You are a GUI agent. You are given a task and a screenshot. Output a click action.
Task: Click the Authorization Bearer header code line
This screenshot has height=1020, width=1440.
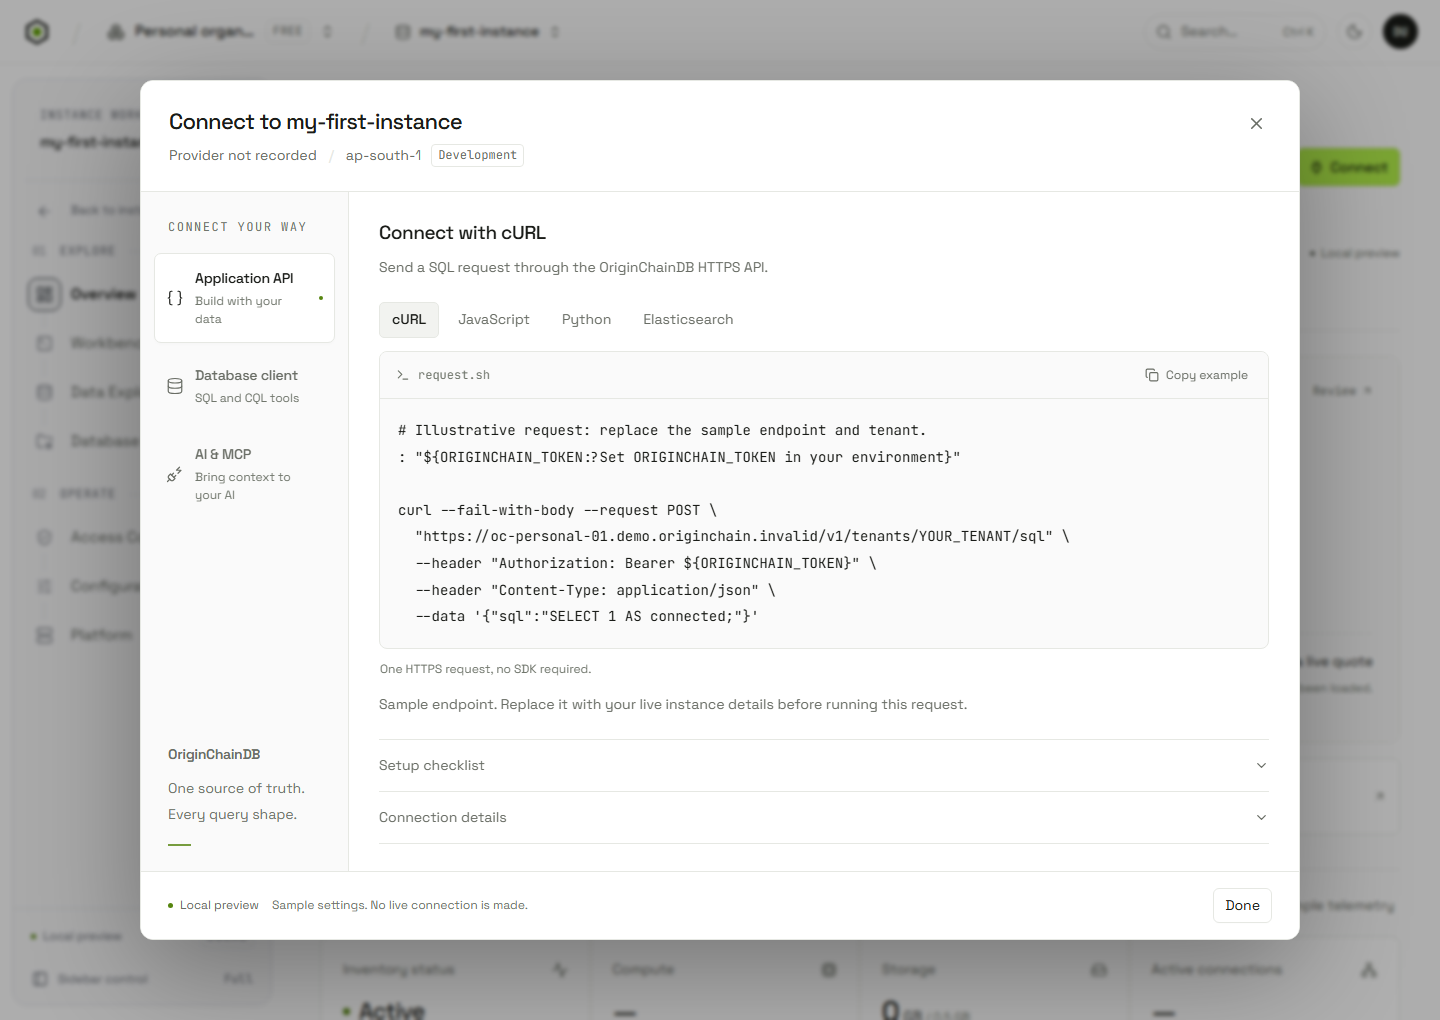(646, 563)
